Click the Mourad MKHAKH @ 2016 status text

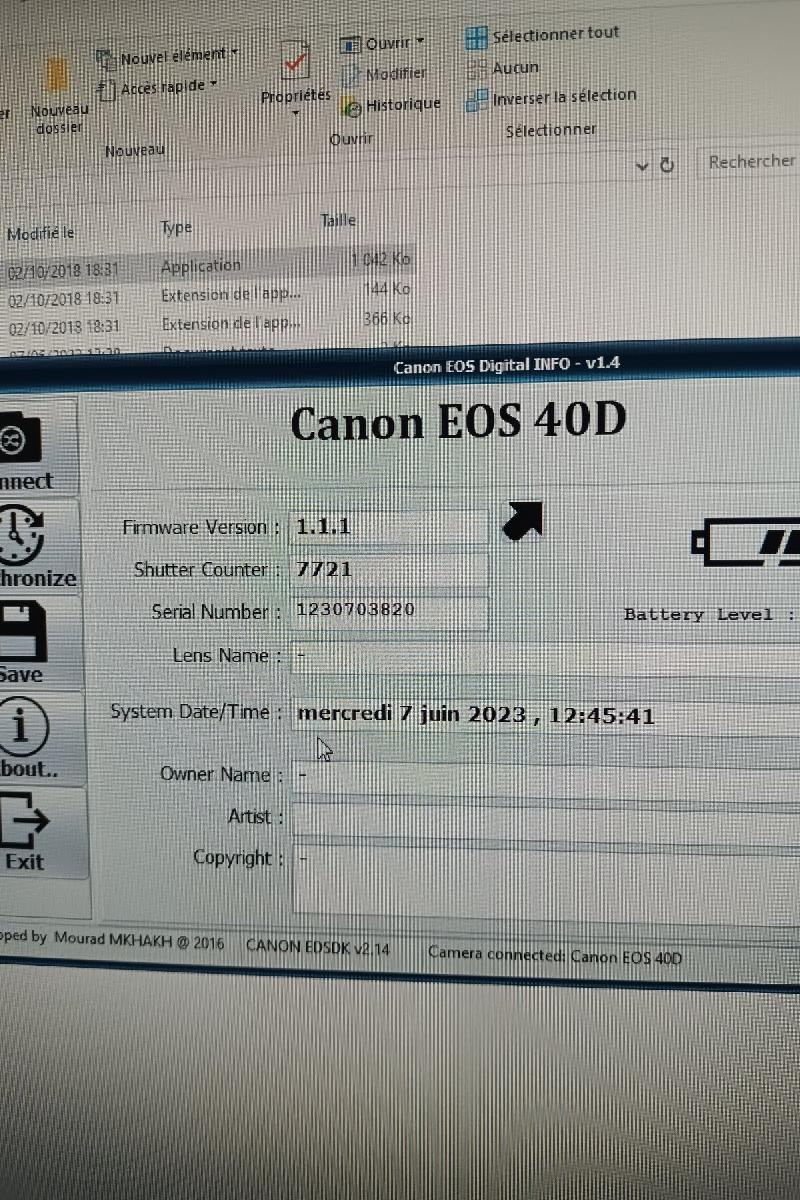[x=139, y=942]
